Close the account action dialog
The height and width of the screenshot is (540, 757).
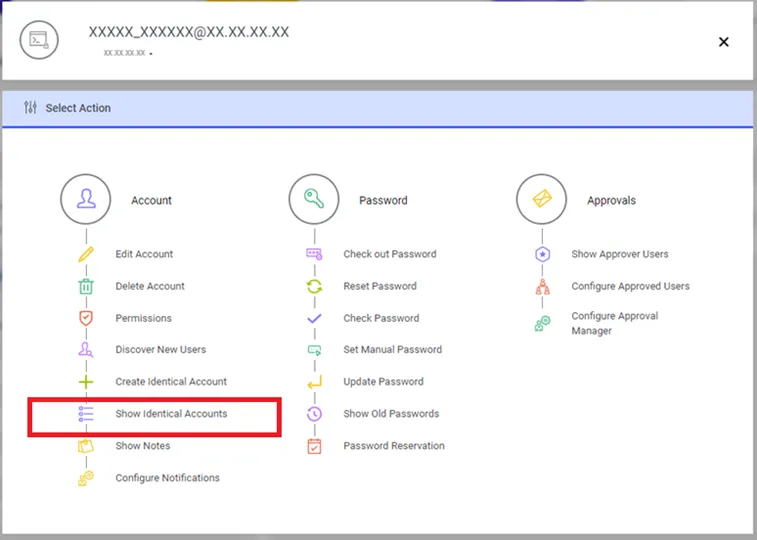723,42
